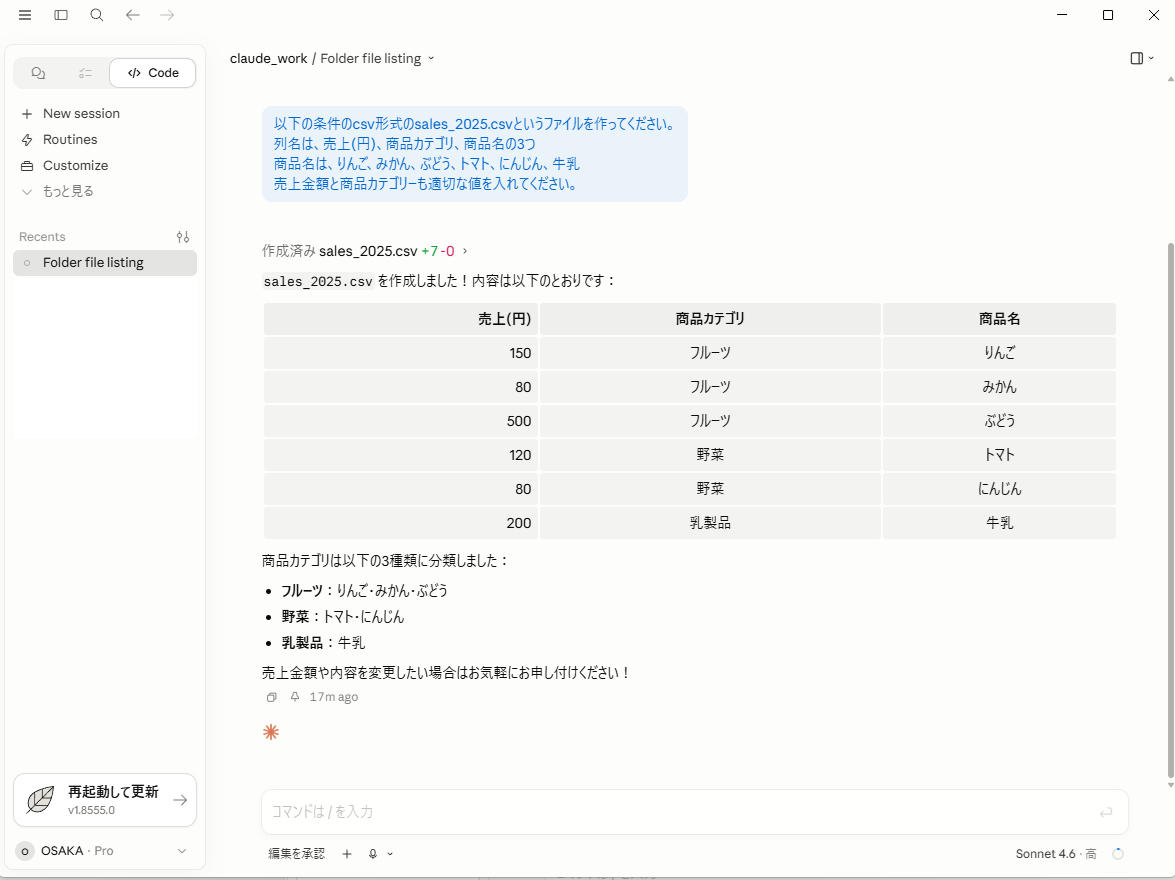Go forward with right arrow
Viewport: 1175px width, 880px height.
pyautogui.click(x=167, y=15)
